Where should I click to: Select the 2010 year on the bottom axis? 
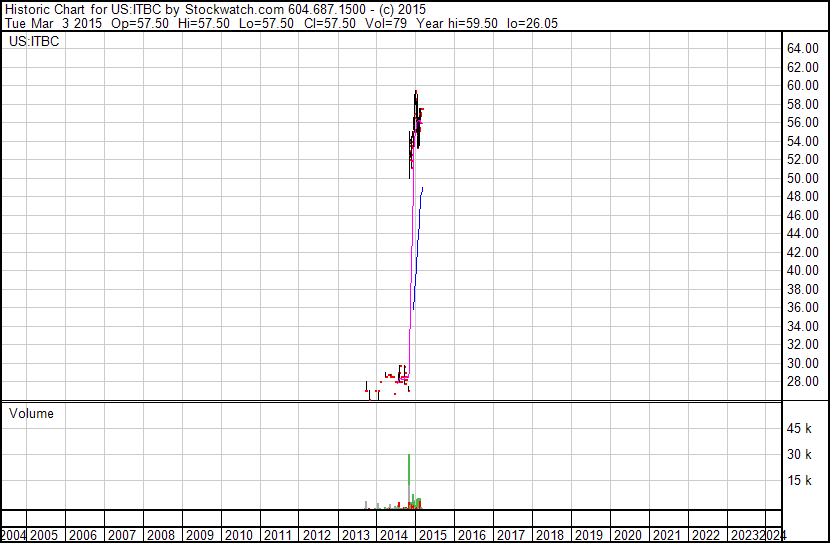[238, 535]
